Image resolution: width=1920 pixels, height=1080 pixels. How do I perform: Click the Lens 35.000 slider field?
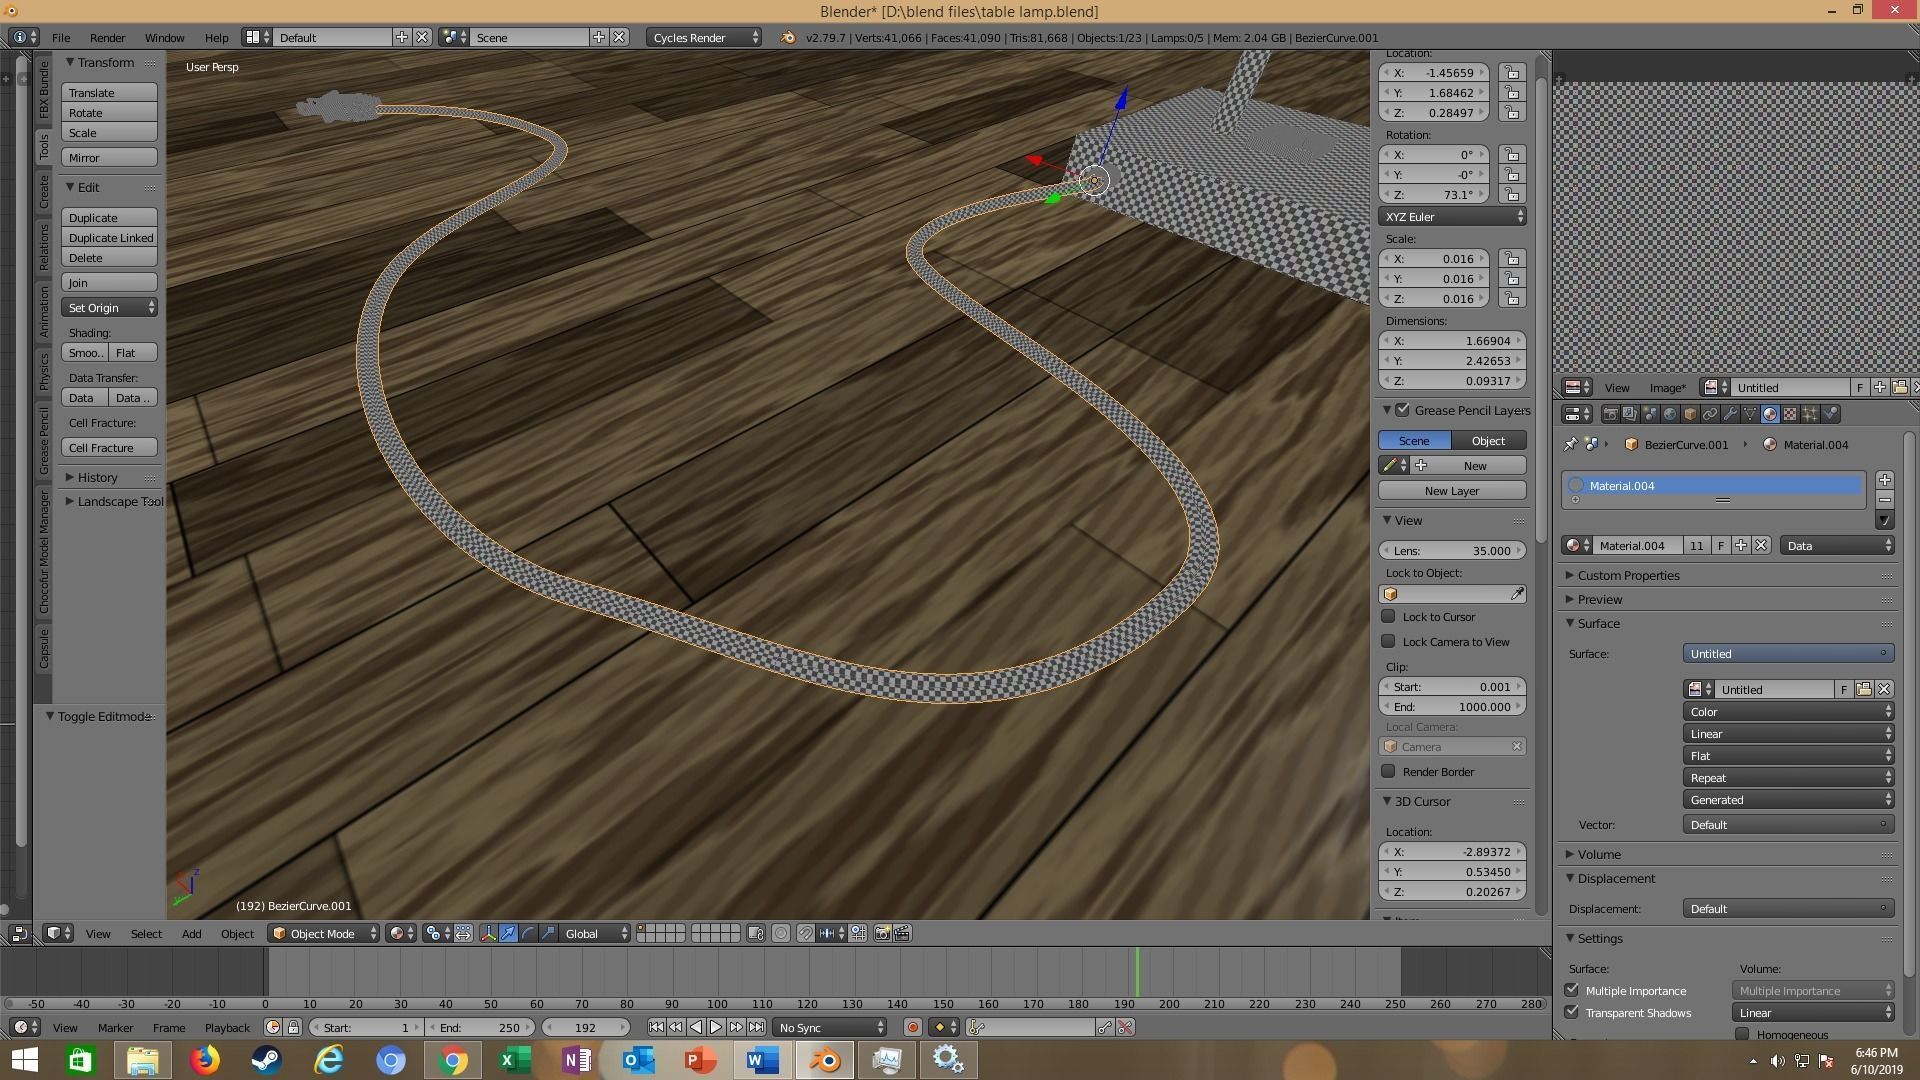pos(1451,551)
